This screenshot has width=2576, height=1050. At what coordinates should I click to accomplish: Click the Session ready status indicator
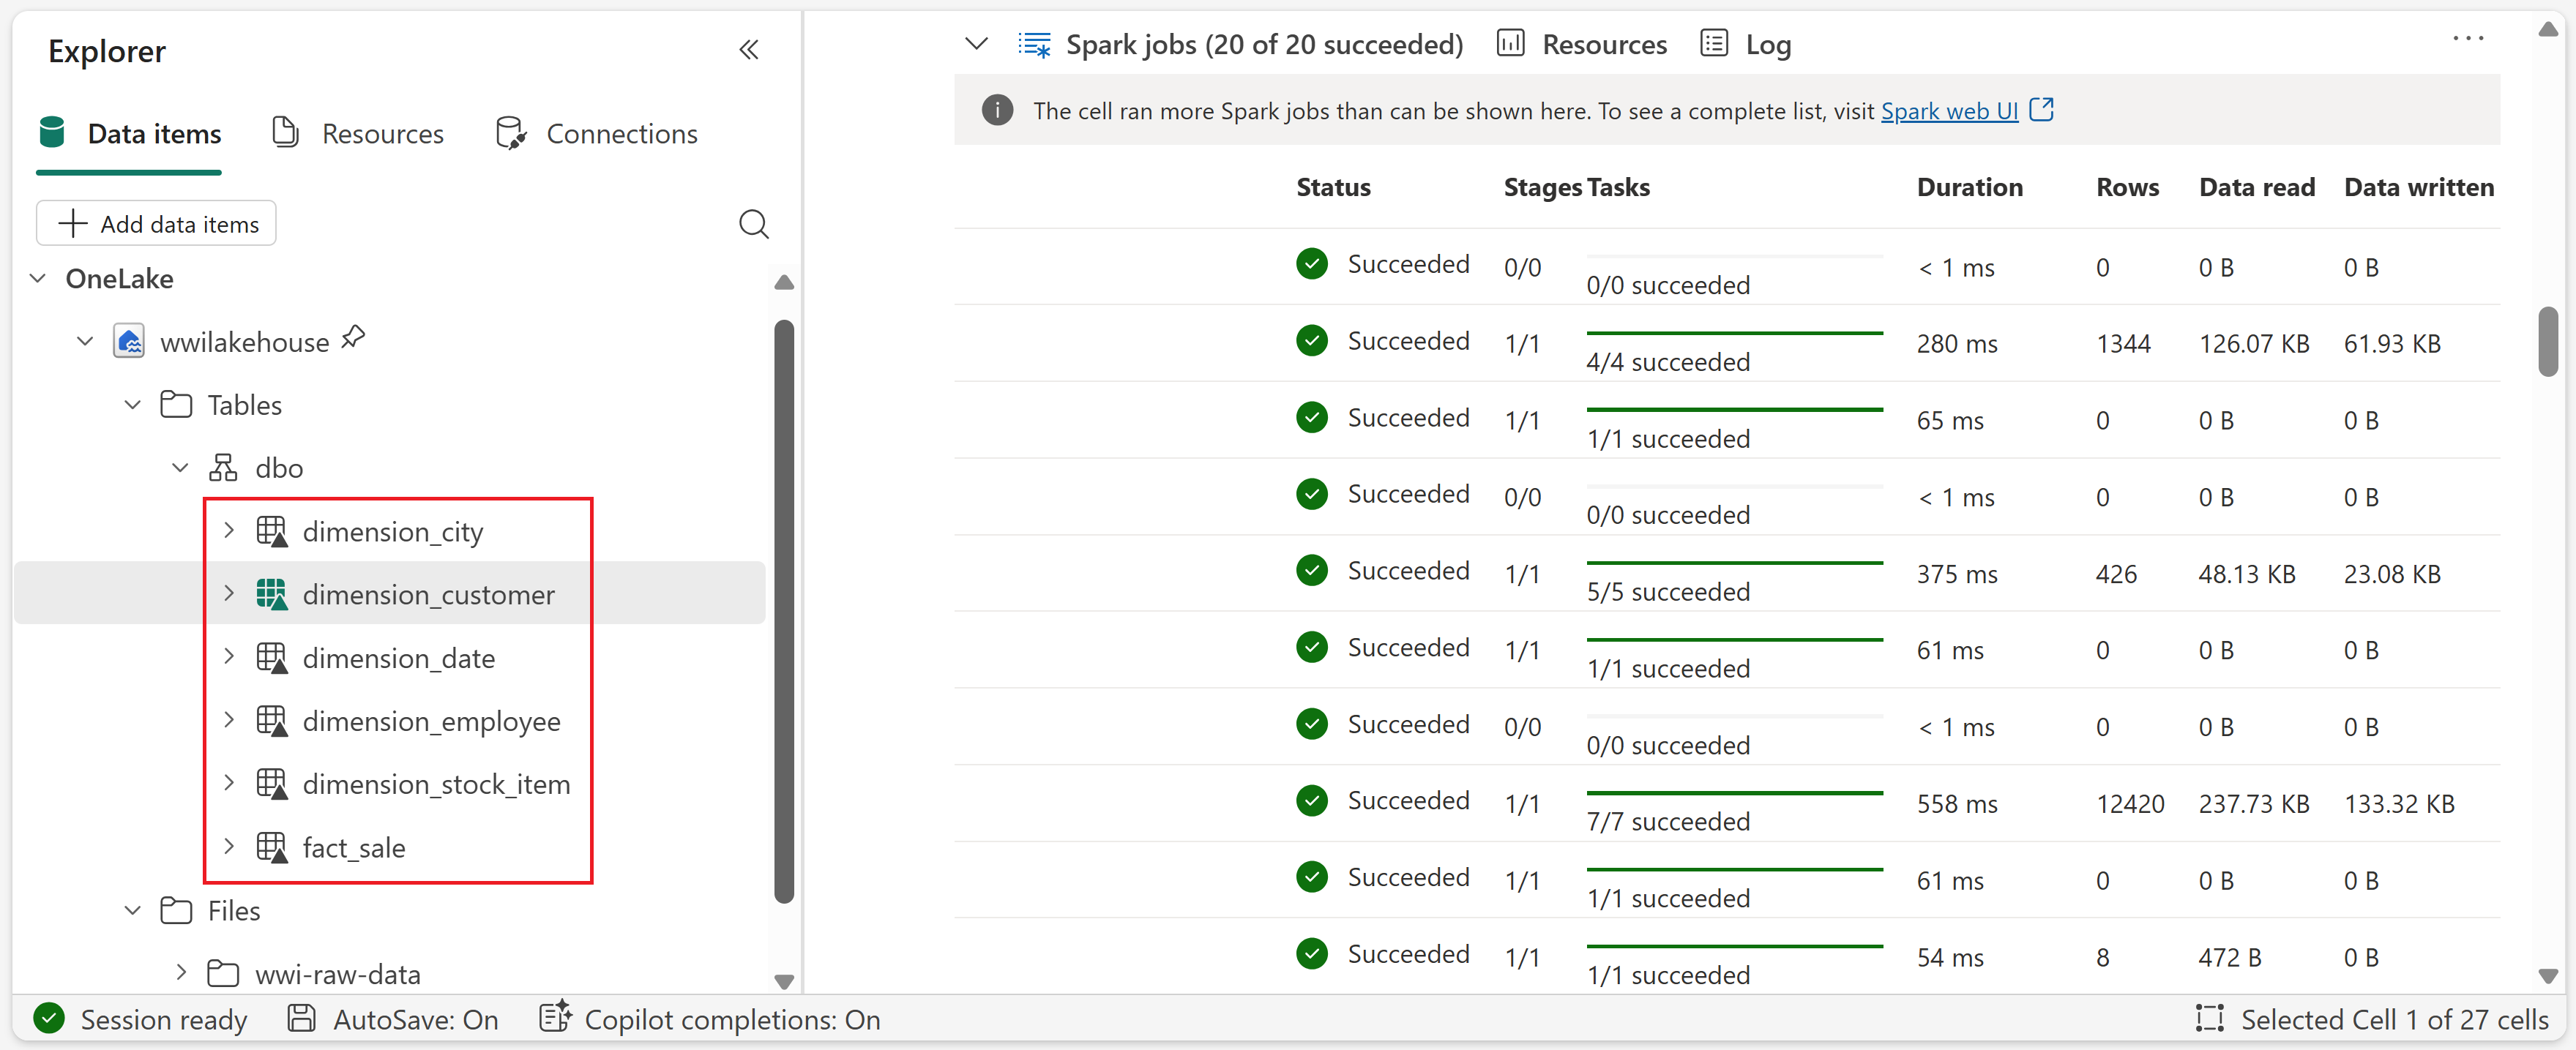(x=140, y=1019)
